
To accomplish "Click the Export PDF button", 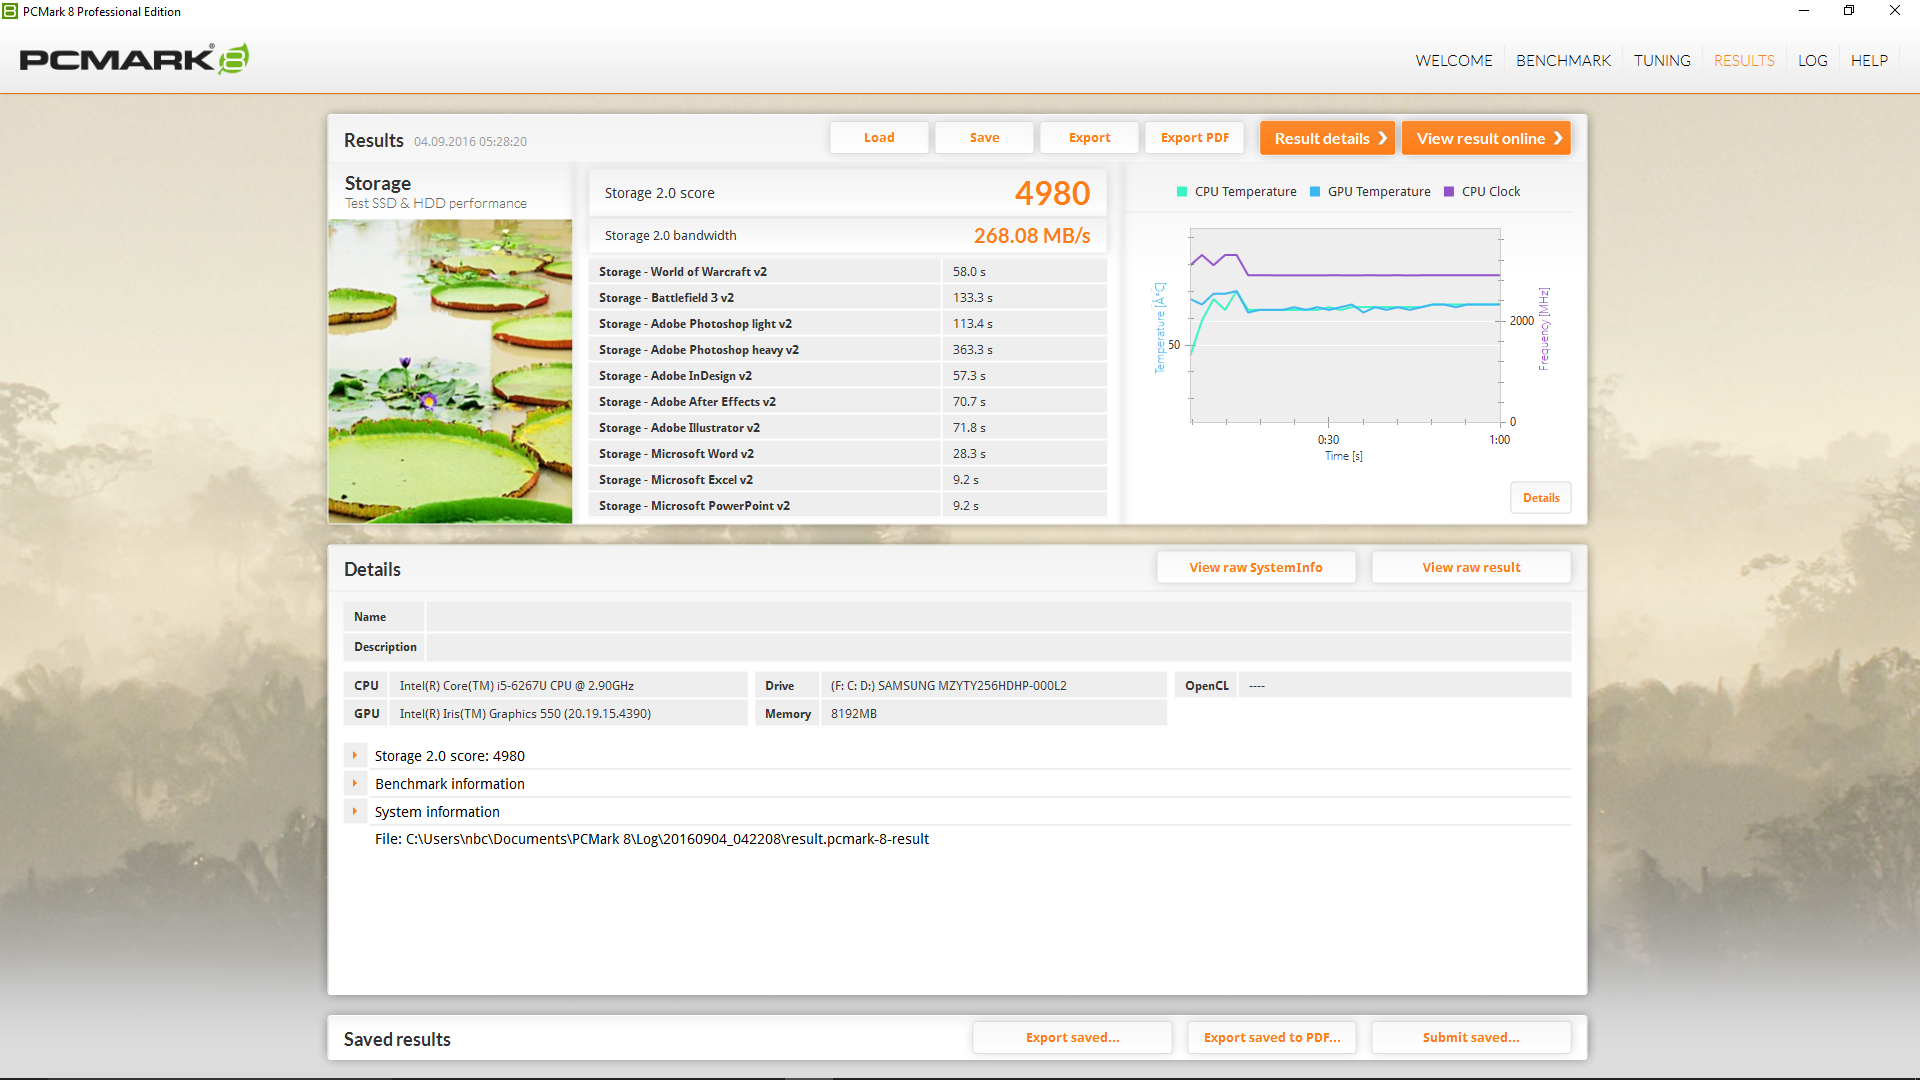I will 1194,138.
